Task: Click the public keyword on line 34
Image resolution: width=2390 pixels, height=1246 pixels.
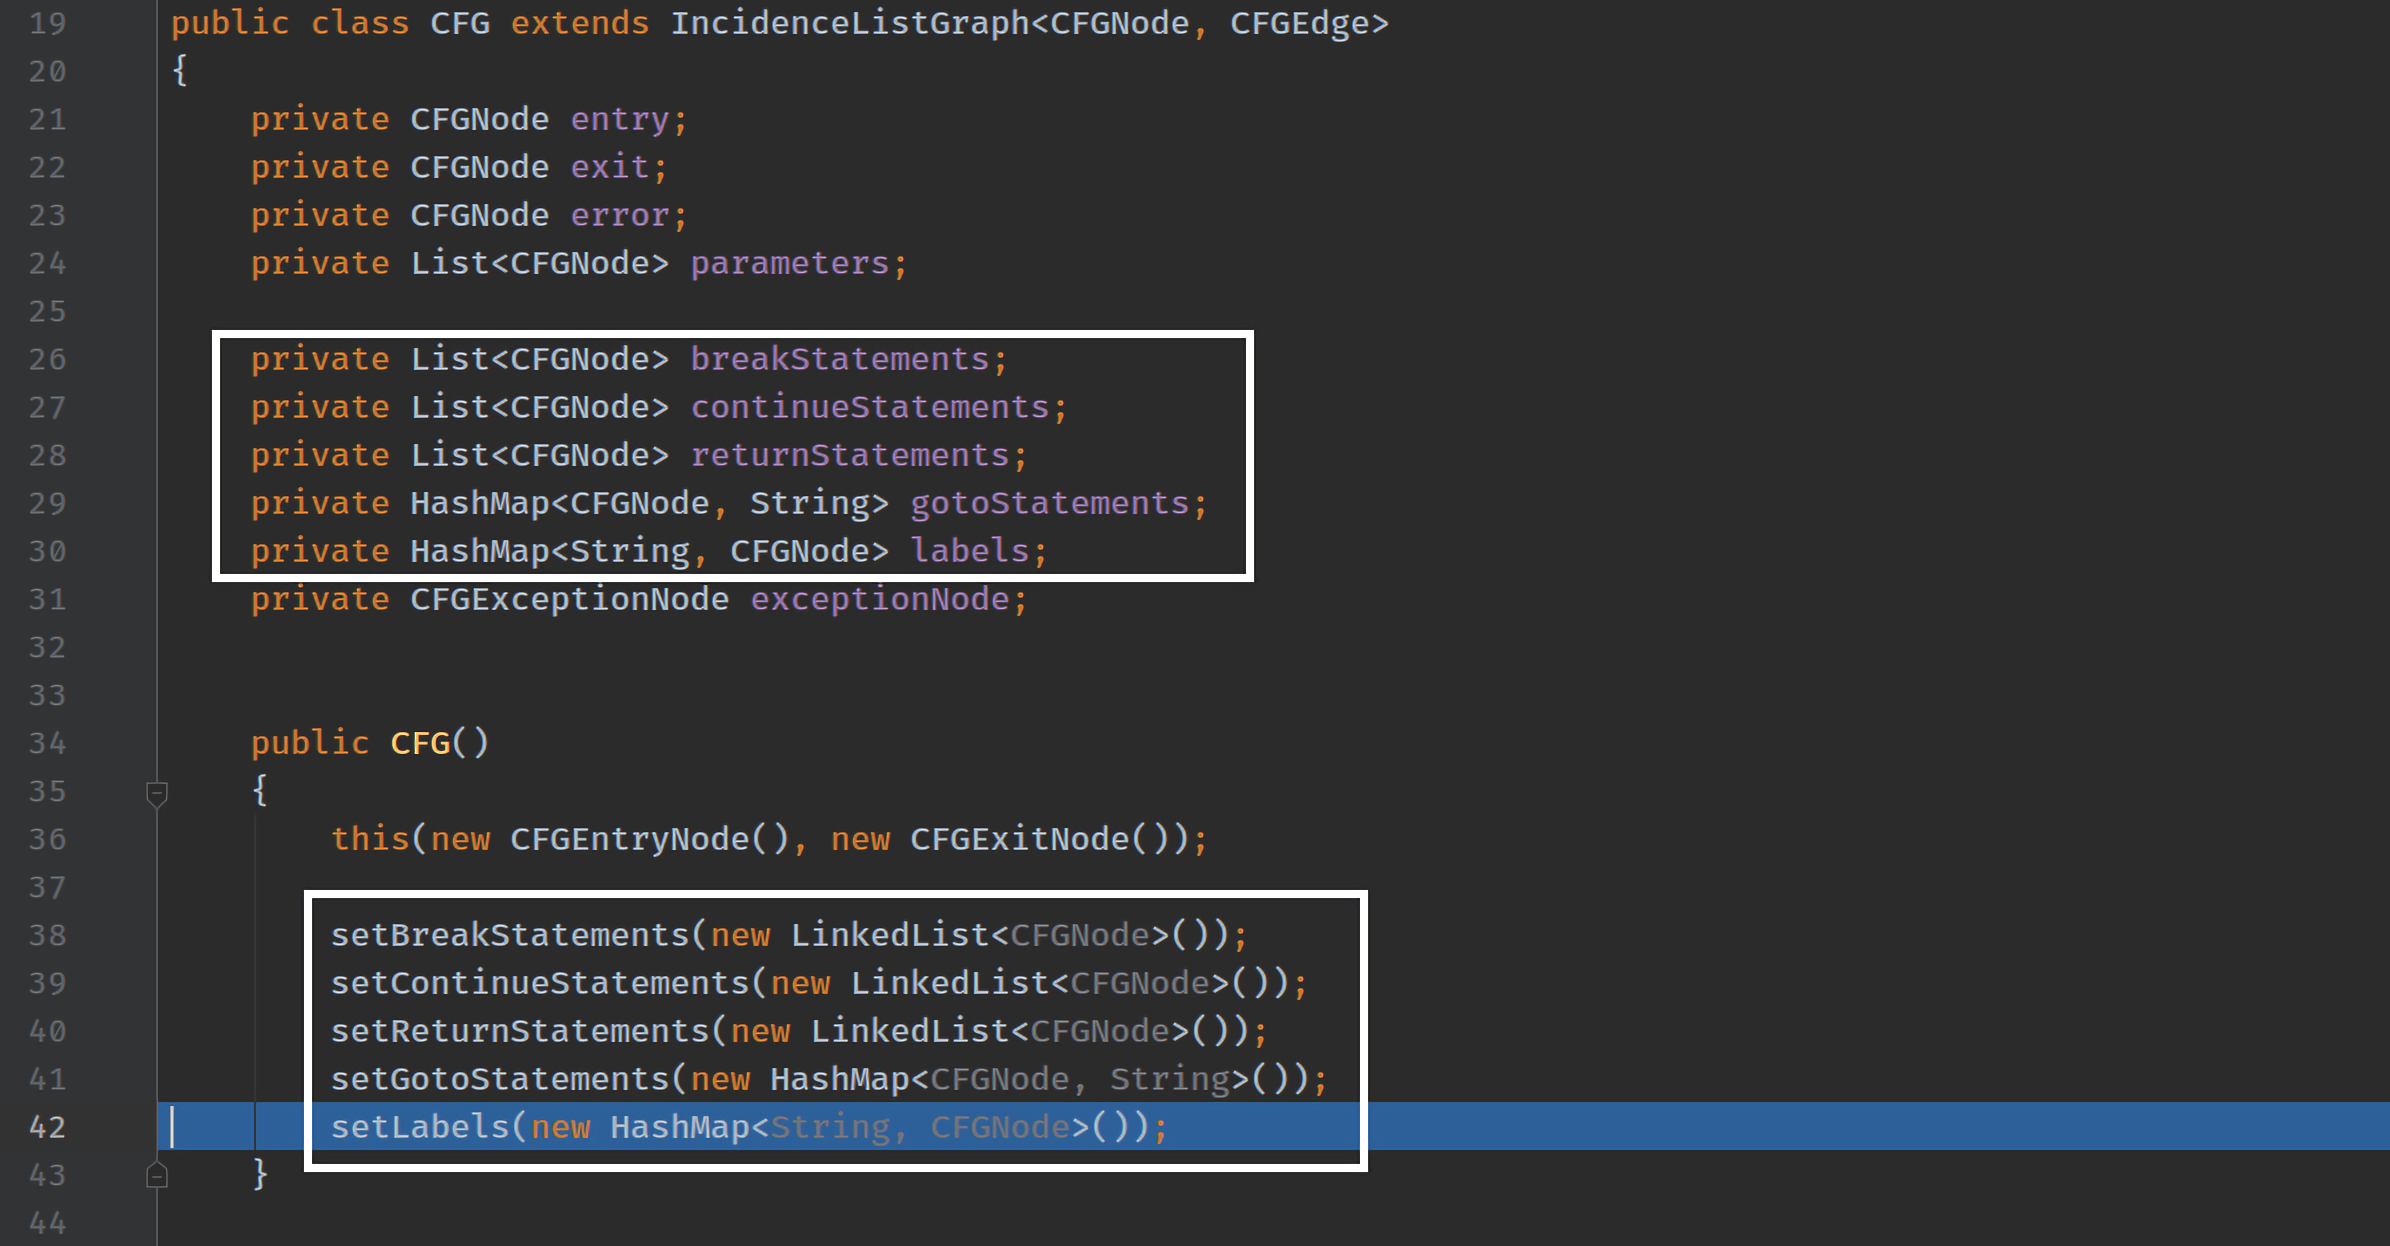Action: coord(310,743)
